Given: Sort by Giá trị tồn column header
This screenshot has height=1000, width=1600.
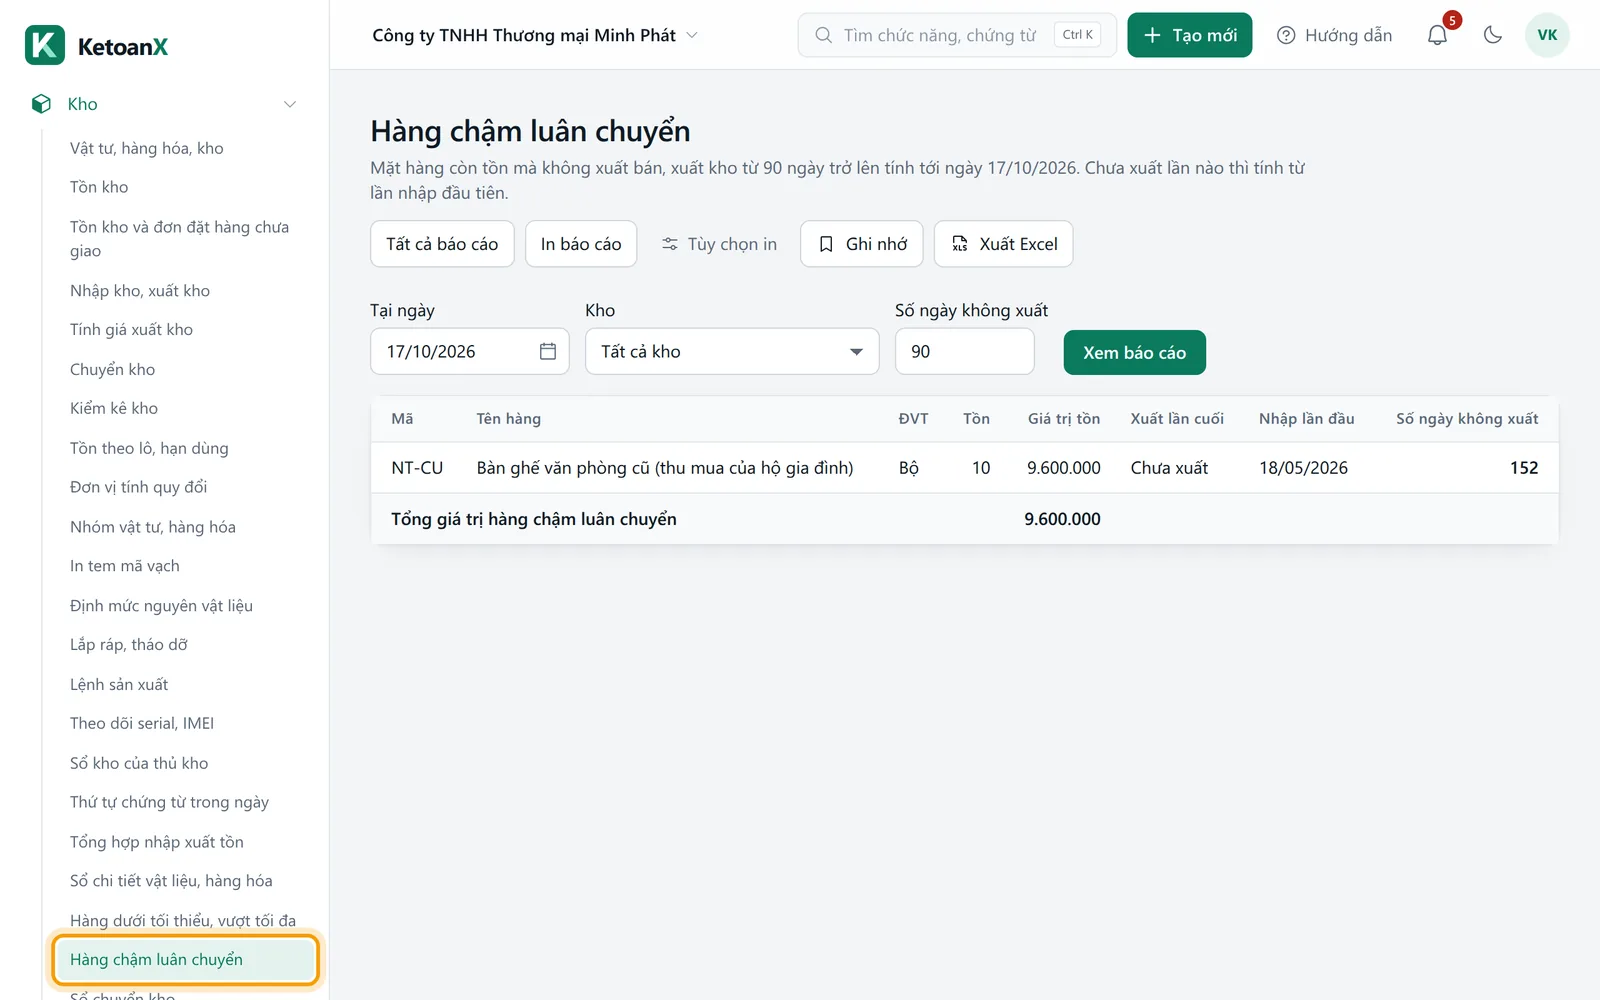Looking at the screenshot, I should 1064,419.
